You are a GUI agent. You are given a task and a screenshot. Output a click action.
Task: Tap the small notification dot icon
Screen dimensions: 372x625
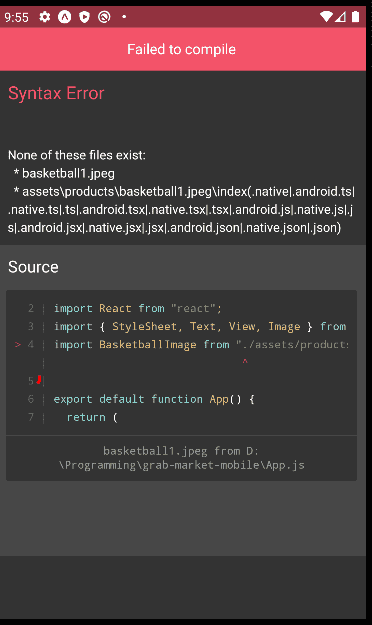(124, 17)
